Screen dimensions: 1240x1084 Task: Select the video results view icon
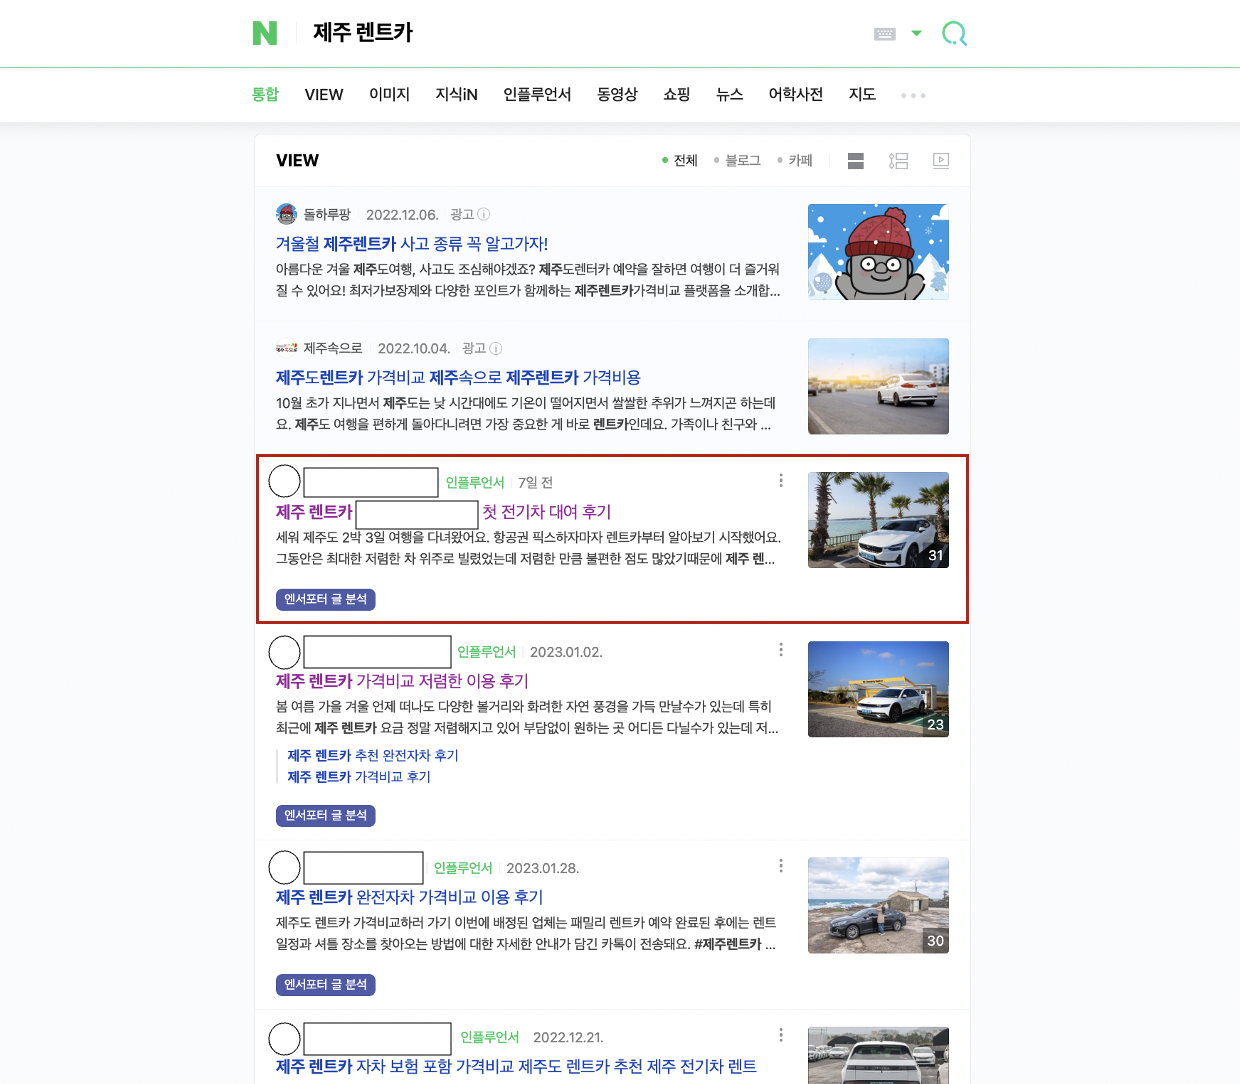pos(940,160)
